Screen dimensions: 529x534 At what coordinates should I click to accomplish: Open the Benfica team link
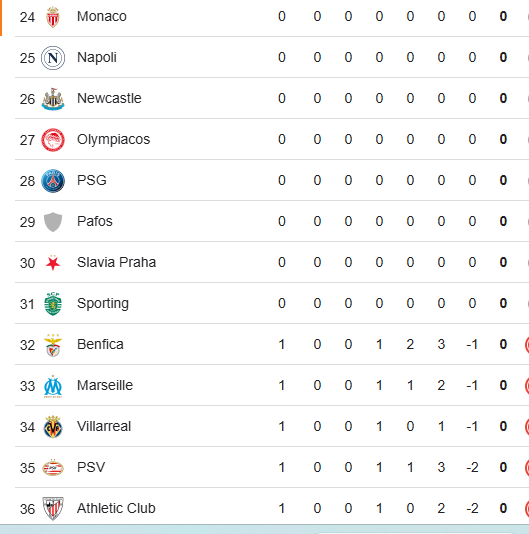[100, 344]
